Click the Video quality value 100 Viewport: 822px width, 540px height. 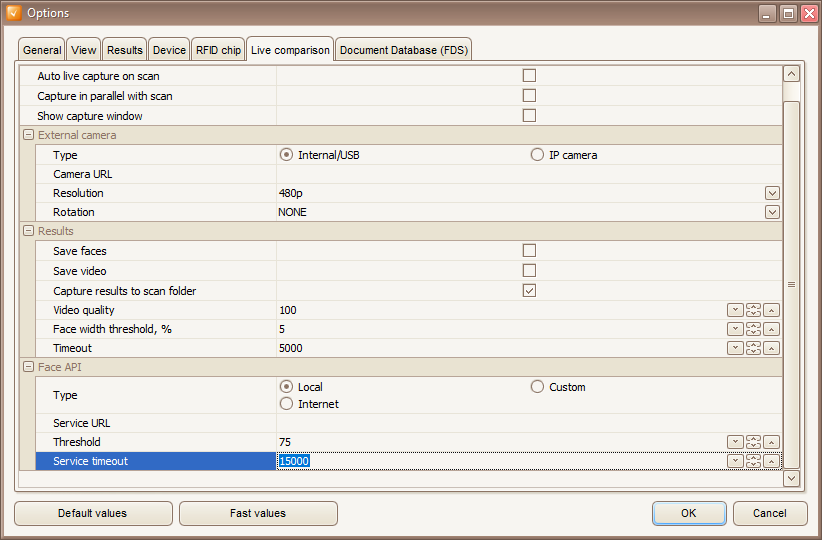288,310
